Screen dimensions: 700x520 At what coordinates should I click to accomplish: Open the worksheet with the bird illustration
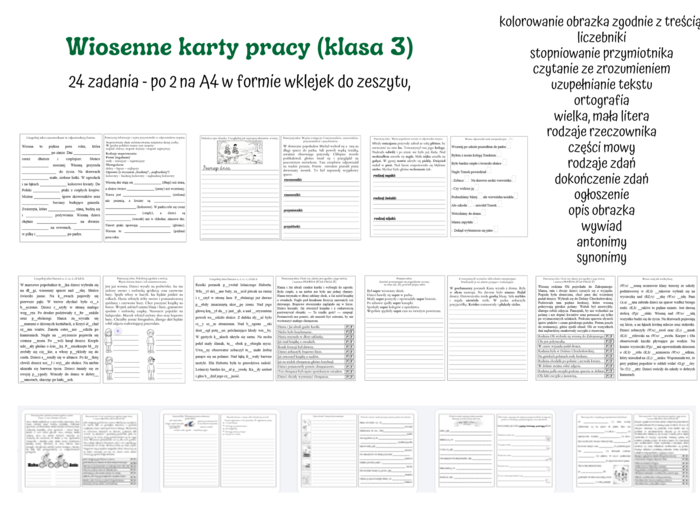(x=191, y=450)
